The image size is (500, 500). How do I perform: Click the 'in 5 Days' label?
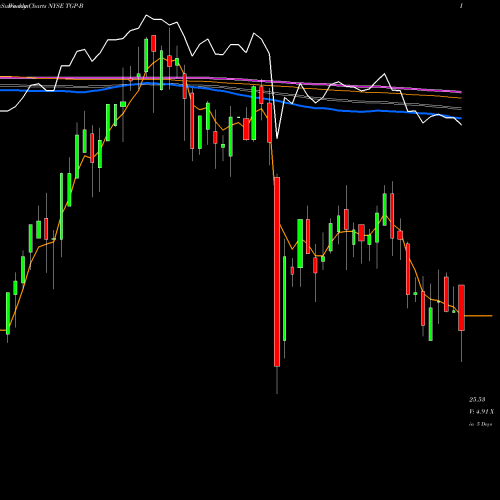coord(480,424)
